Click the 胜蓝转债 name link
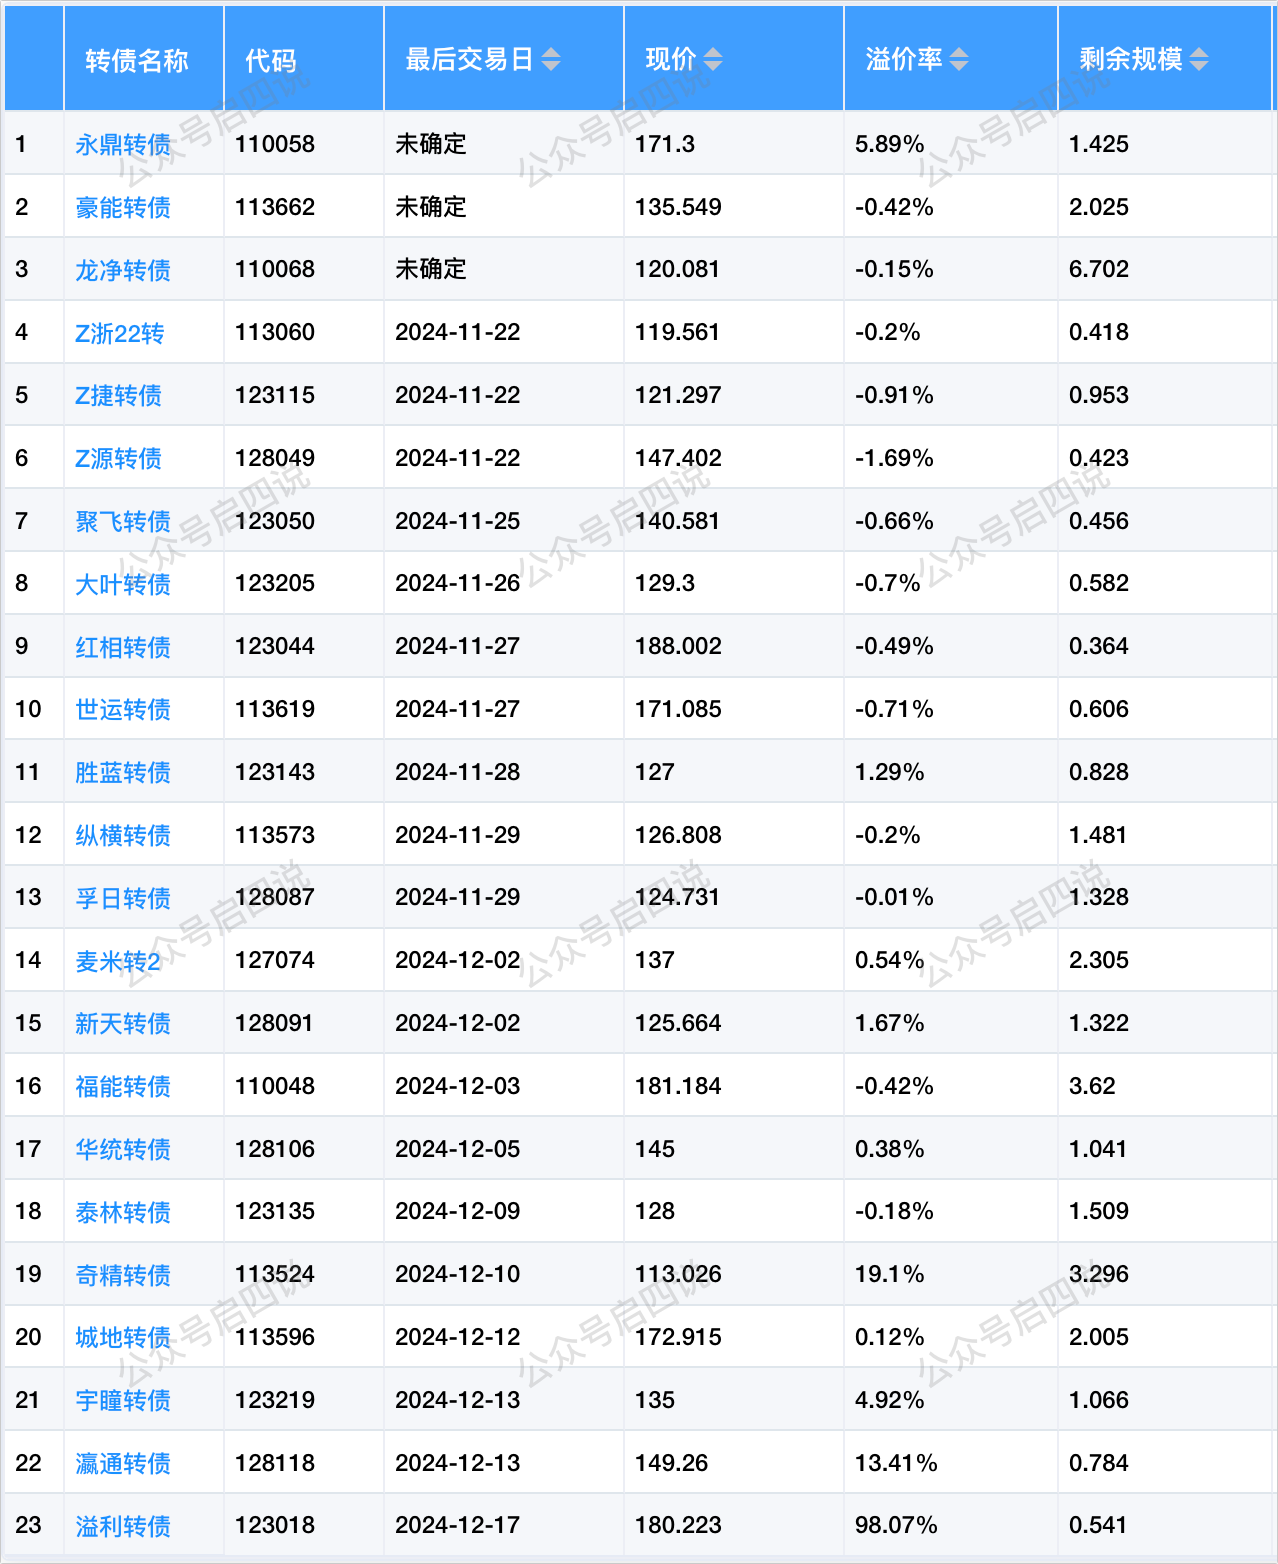Screen dimensions: 1278x1564 click(x=123, y=773)
